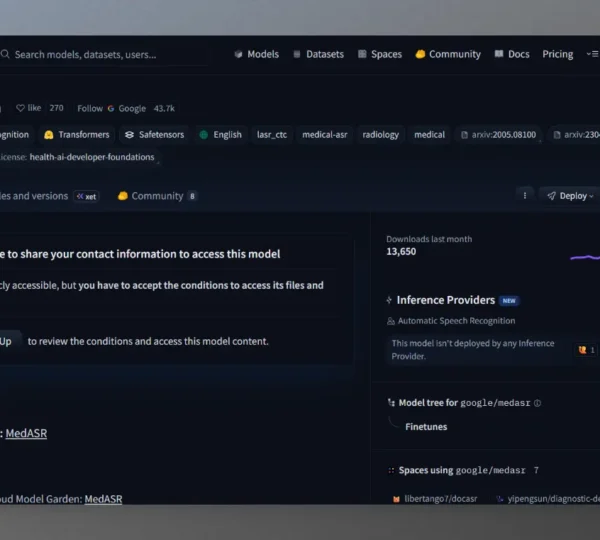Click the three-dot more options icon

(x=525, y=196)
